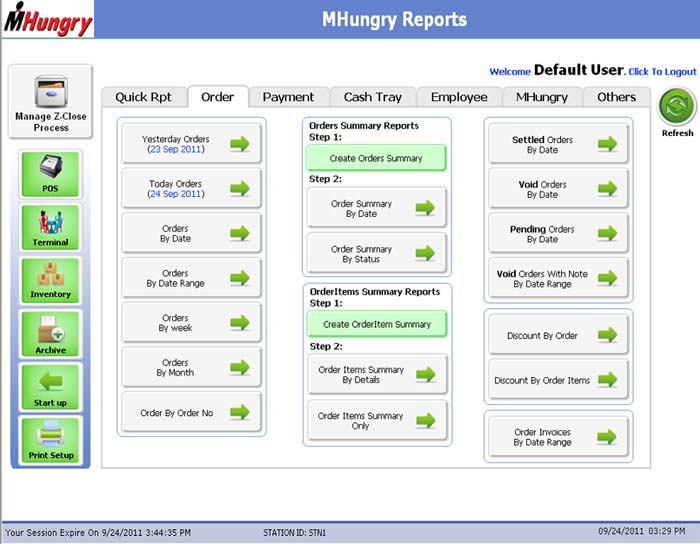The width and height of the screenshot is (700, 544).
Task: Open the Yesterday Orders report
Action: 192,144
